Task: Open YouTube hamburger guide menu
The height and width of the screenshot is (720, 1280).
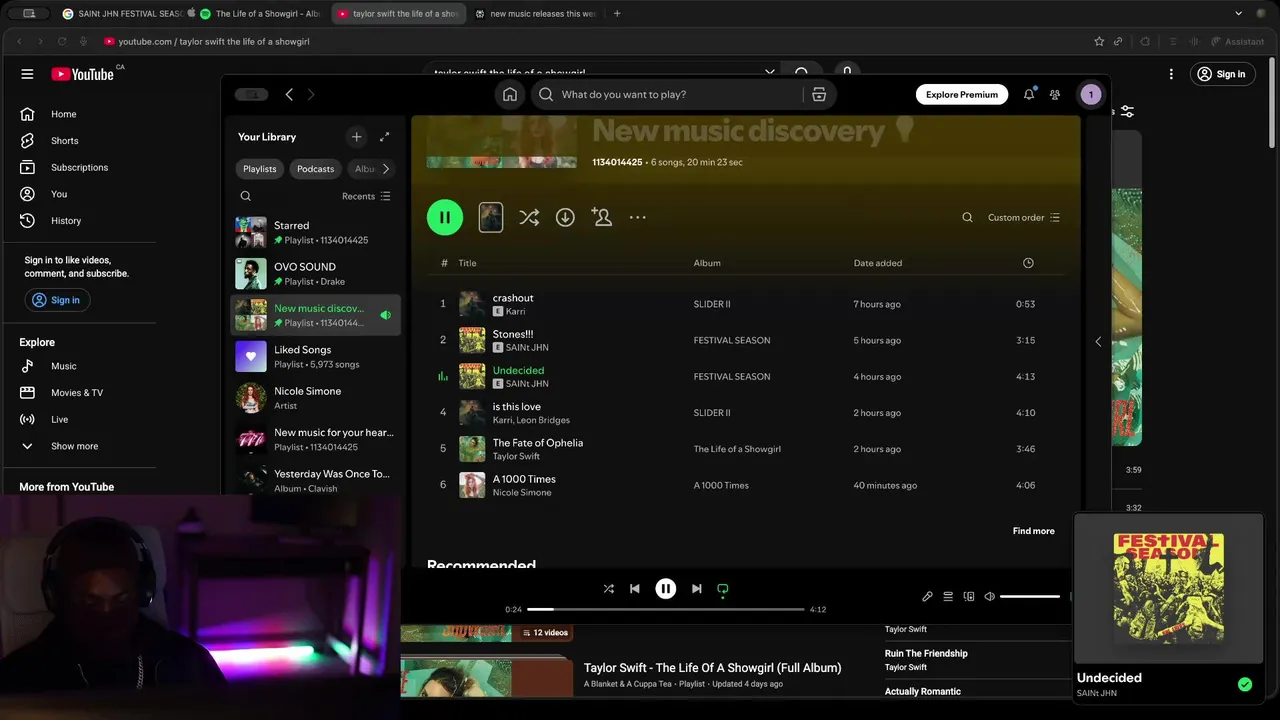Action: [27, 74]
